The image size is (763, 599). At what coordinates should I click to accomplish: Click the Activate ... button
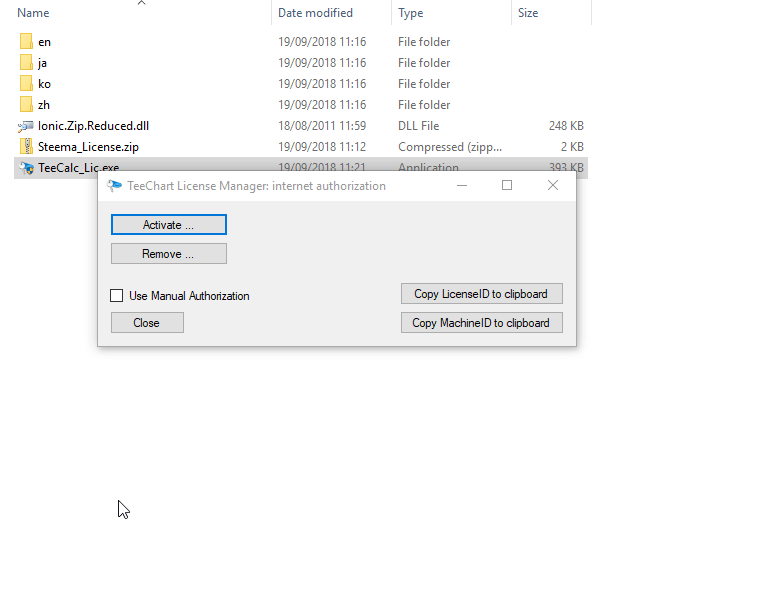point(168,225)
